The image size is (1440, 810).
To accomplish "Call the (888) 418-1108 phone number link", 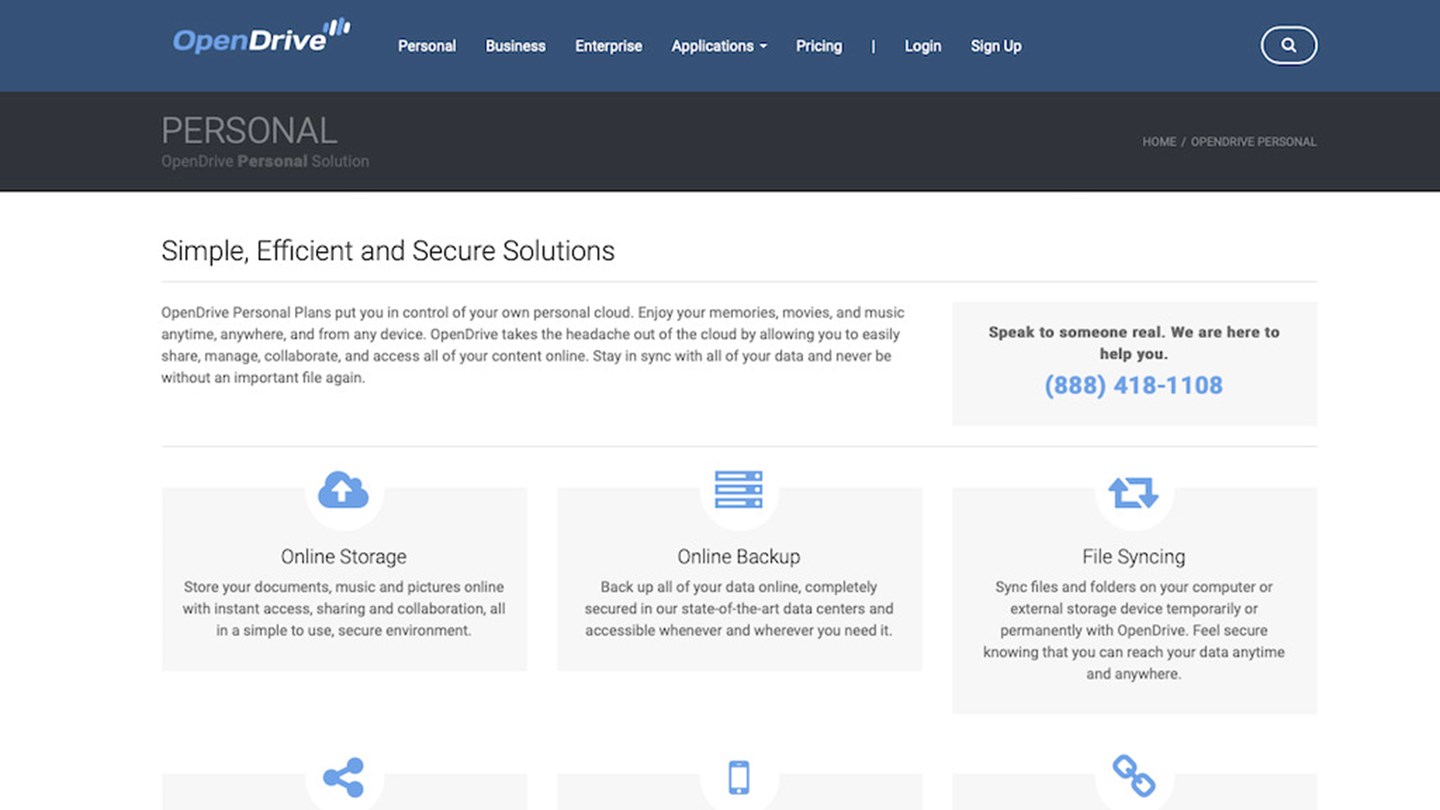I will [x=1133, y=385].
